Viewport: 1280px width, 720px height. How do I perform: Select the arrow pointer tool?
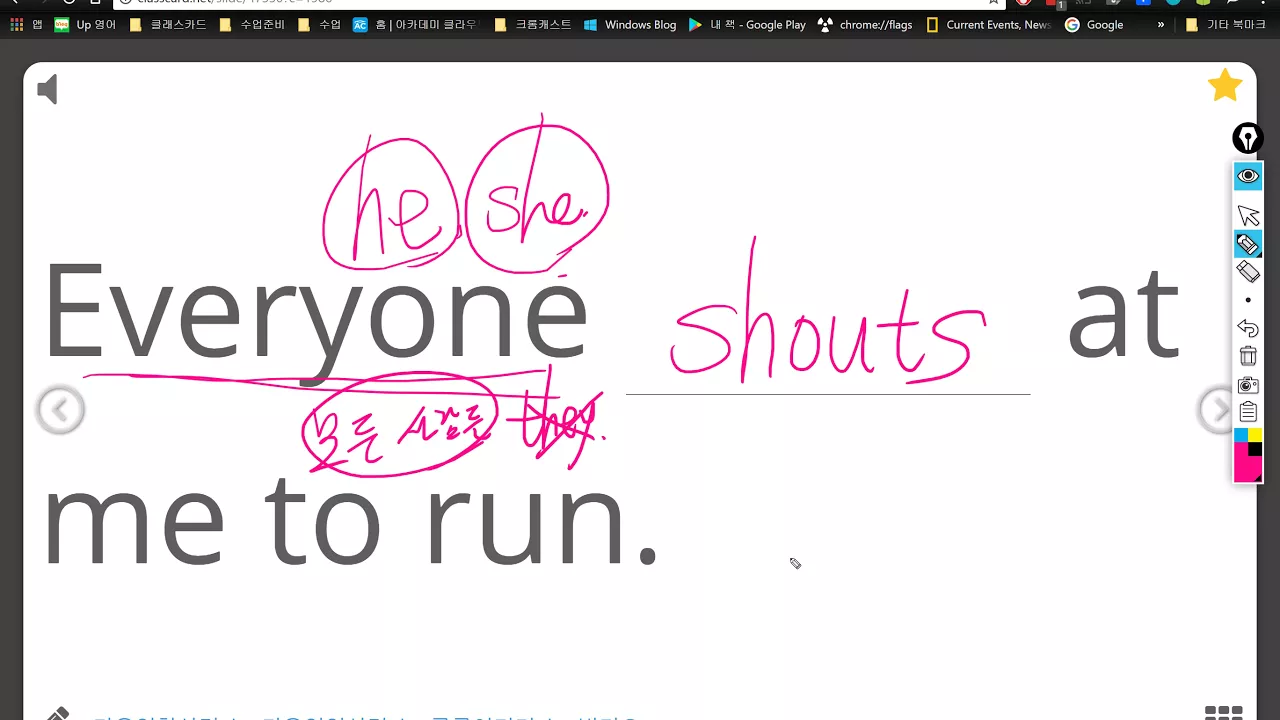1248,215
